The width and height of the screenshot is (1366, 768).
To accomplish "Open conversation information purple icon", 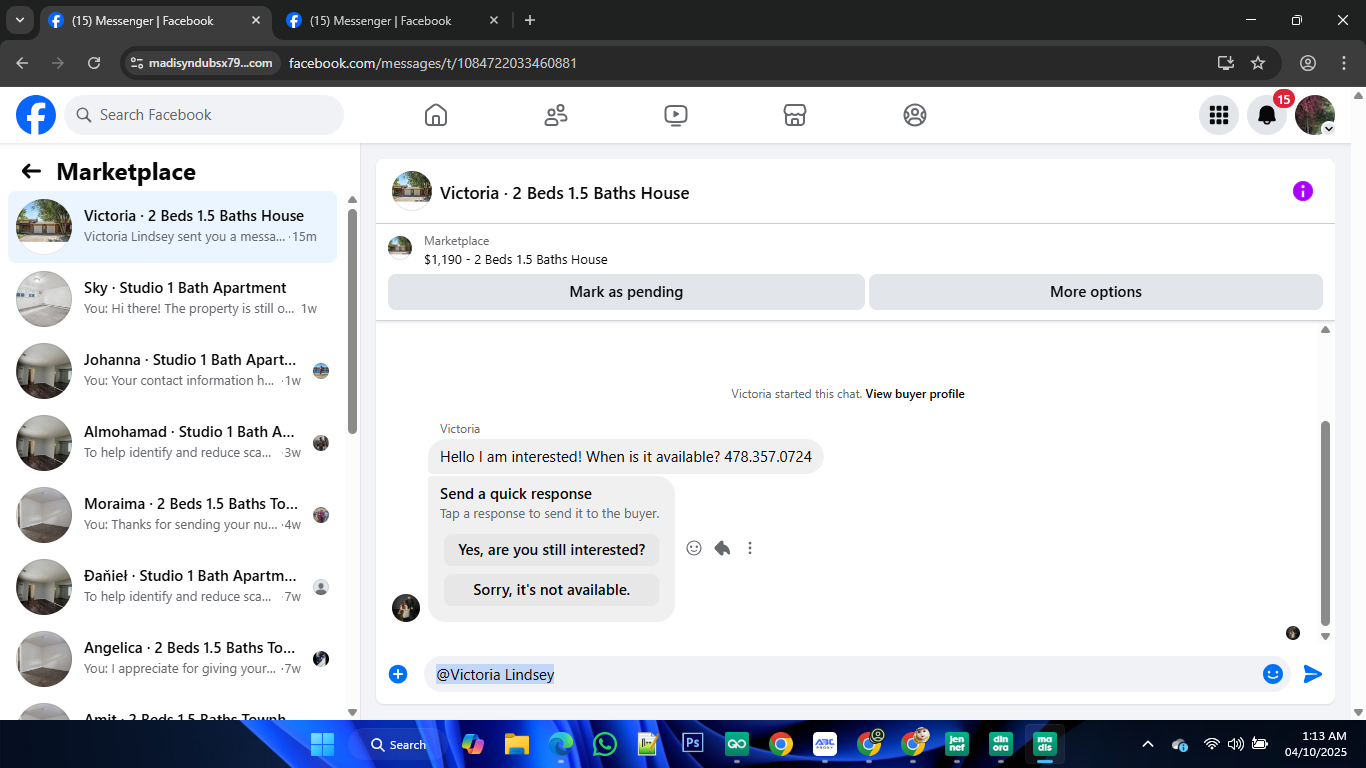I will [x=1303, y=191].
